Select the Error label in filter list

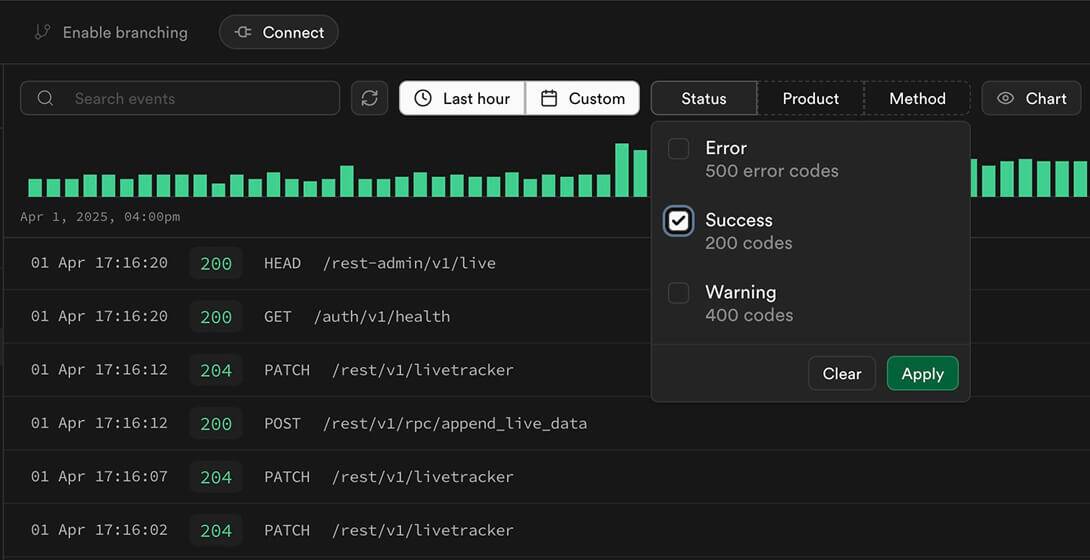pos(726,148)
